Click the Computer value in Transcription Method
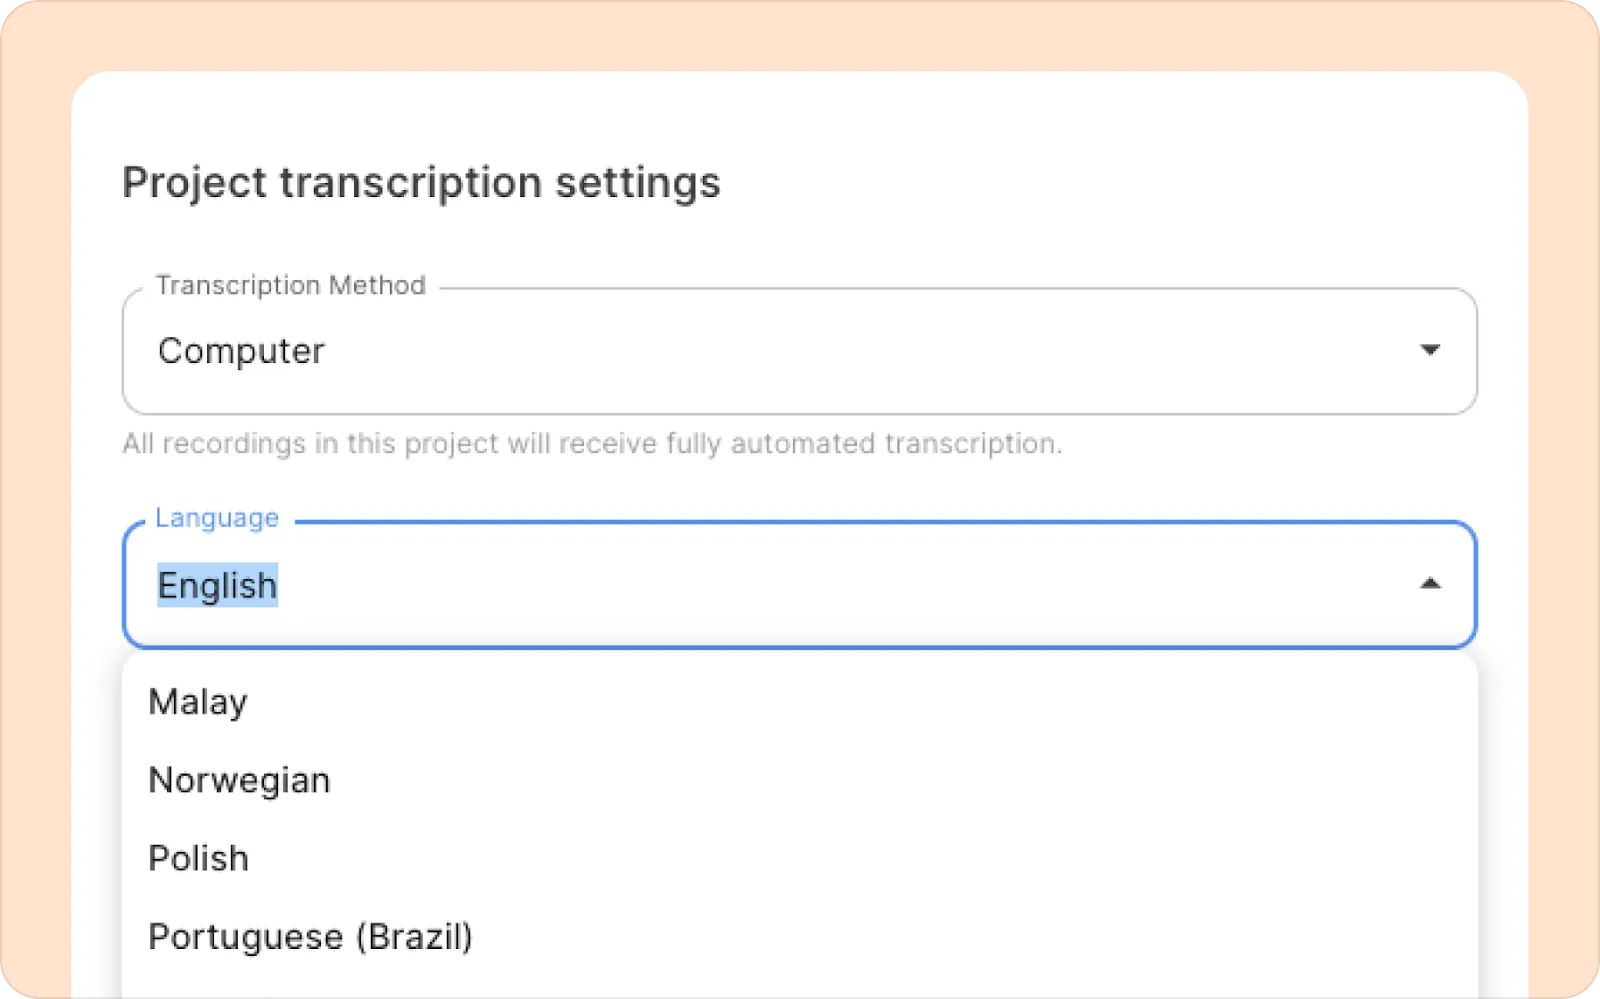 241,351
